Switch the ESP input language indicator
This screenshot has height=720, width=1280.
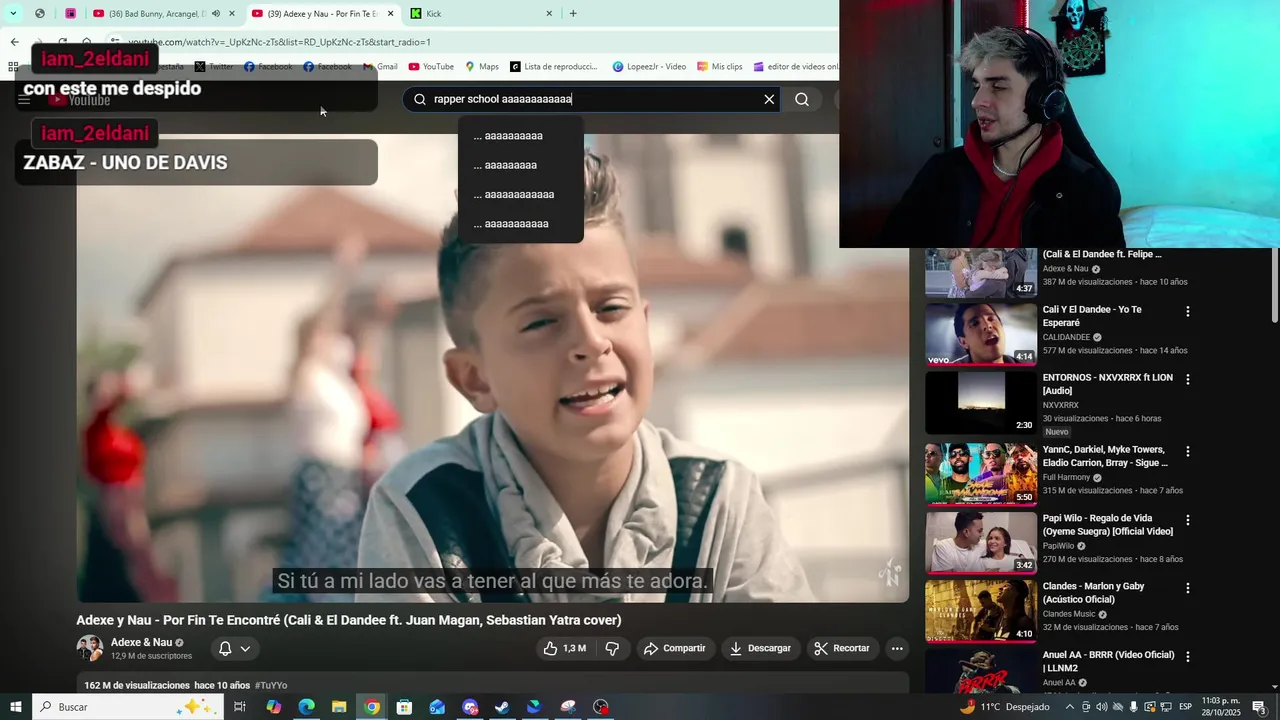(x=1186, y=707)
